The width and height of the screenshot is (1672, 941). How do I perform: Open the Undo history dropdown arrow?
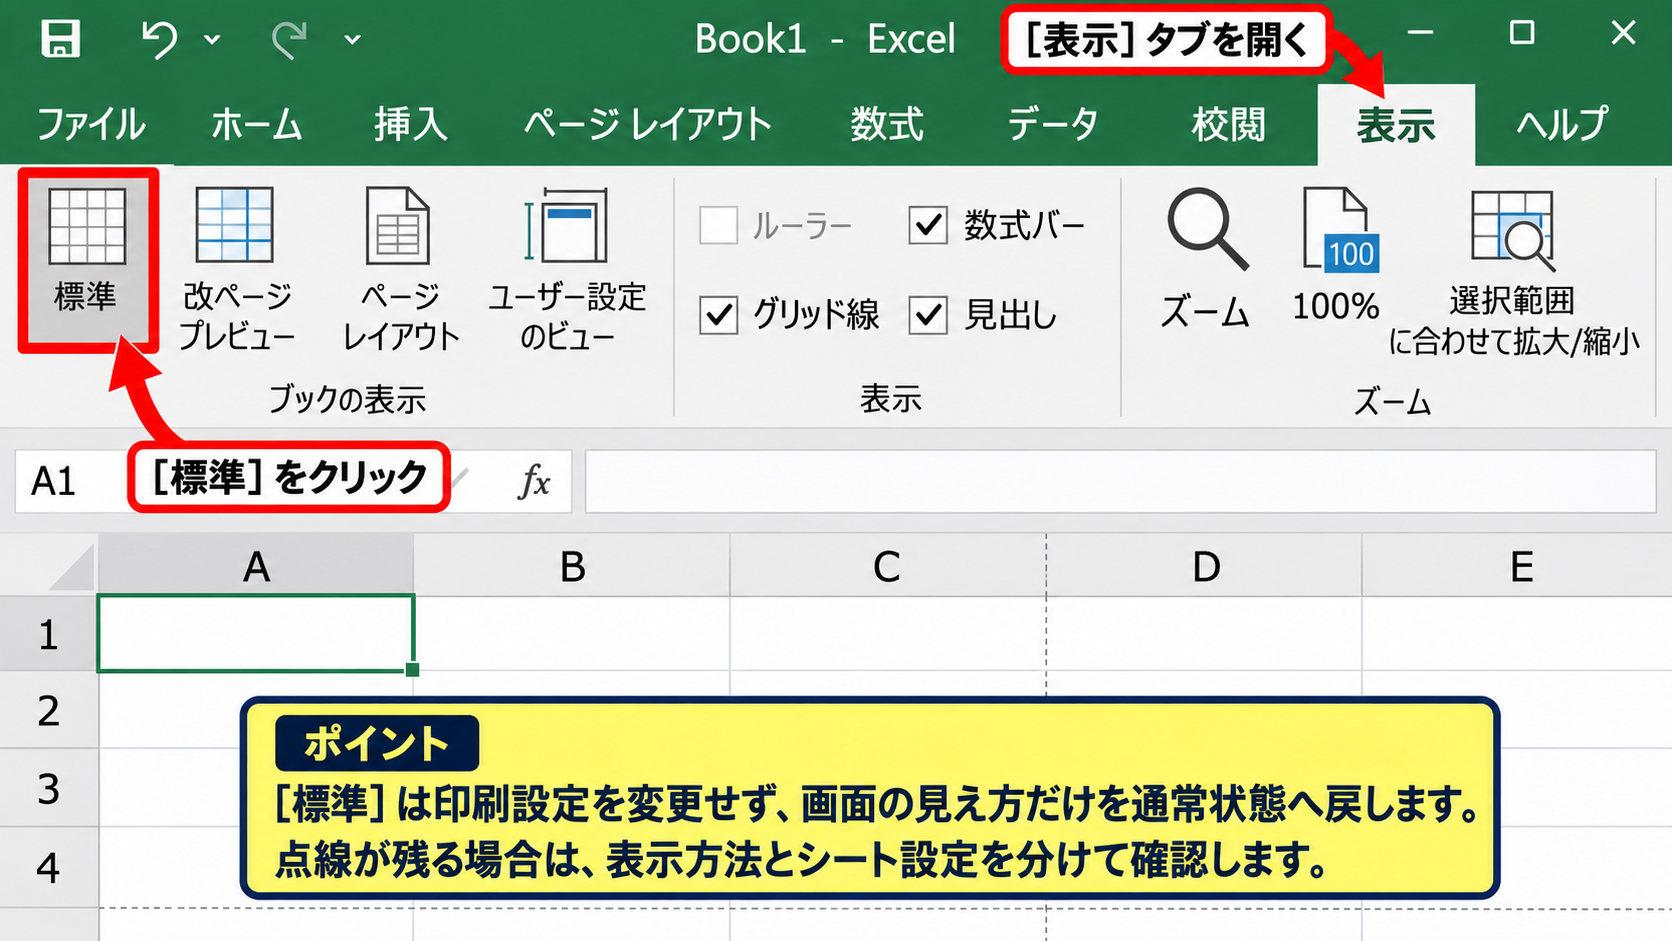[212, 40]
